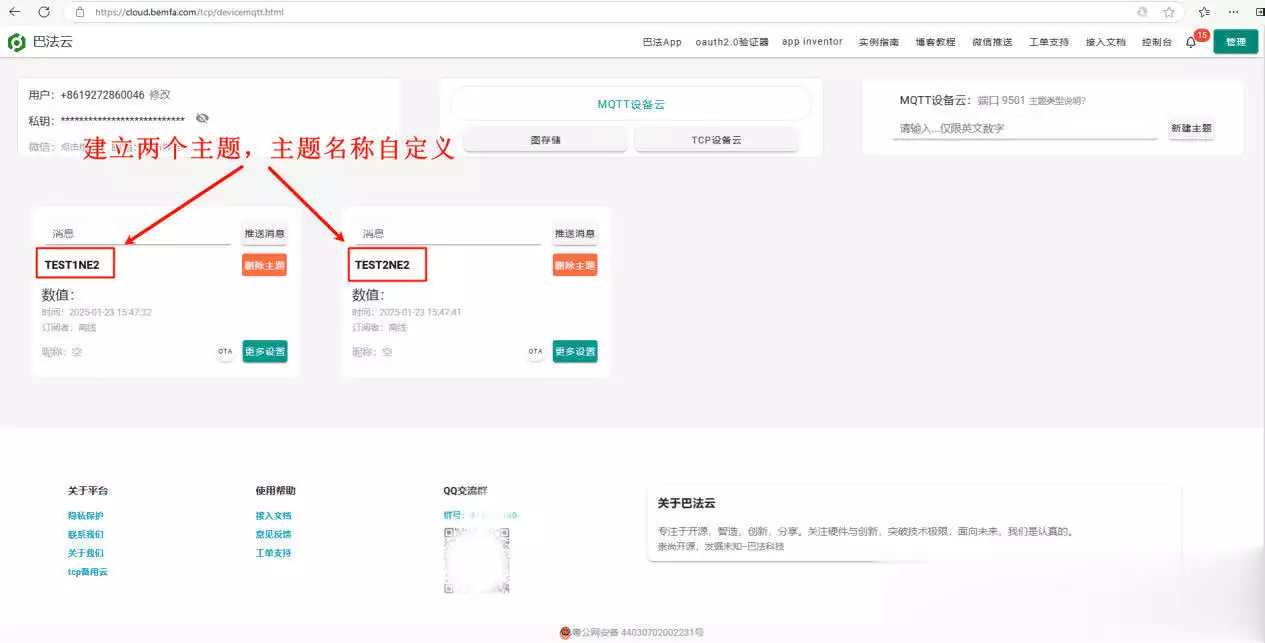Switch to the TCP设备云 tab
The height and width of the screenshot is (643, 1265).
pos(716,140)
